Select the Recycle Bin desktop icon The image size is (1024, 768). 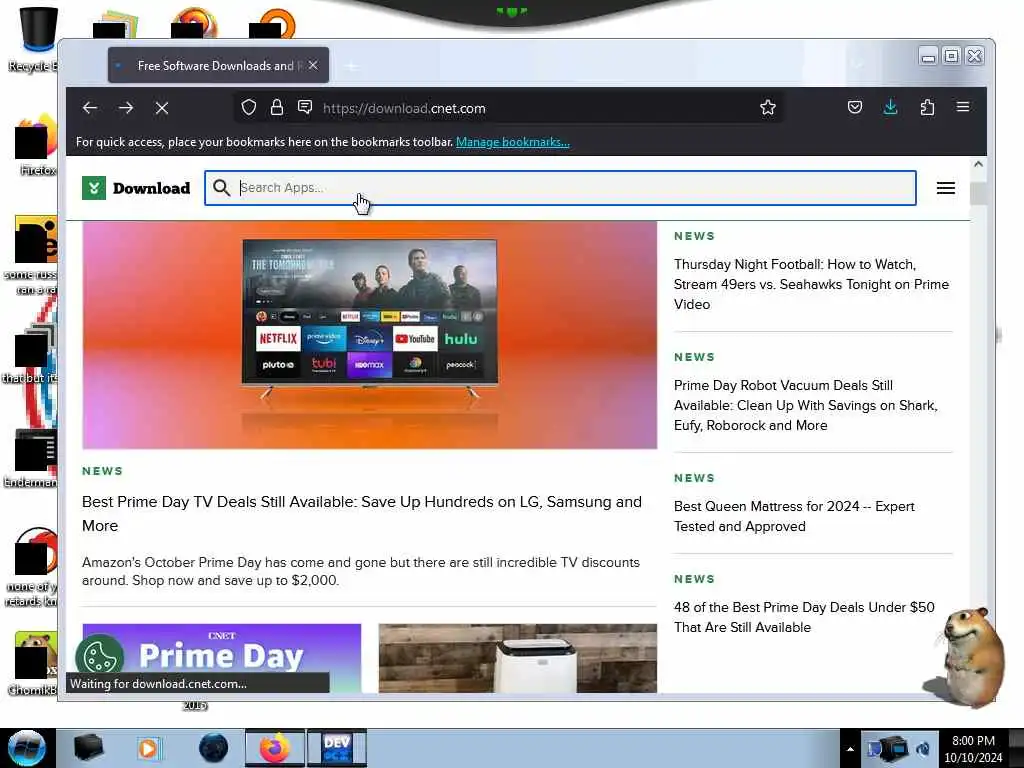click(x=38, y=39)
